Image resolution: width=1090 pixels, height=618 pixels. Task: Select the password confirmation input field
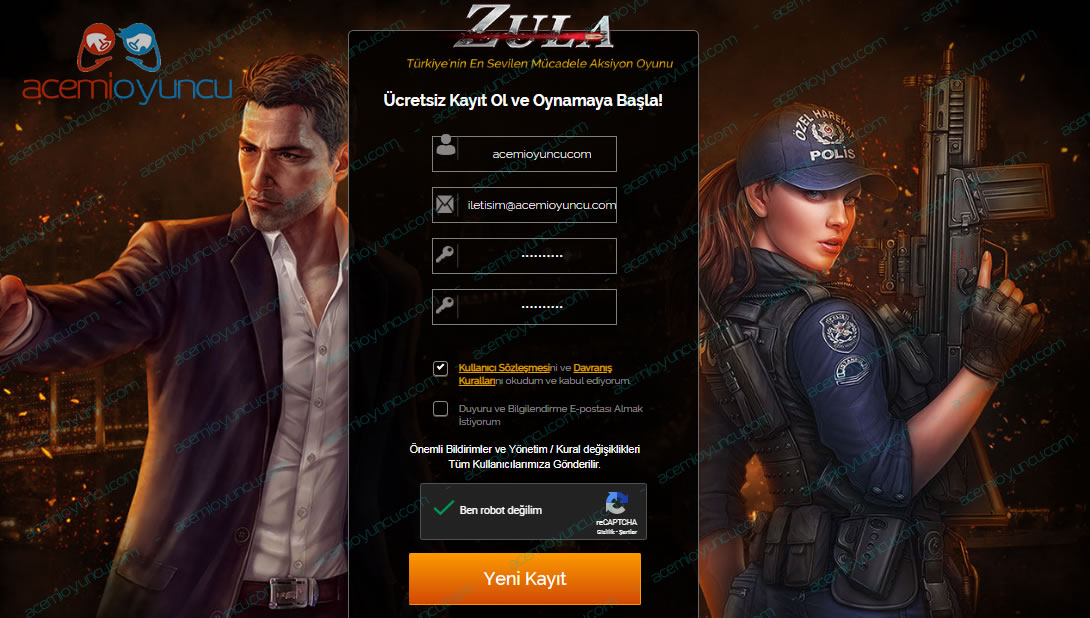coord(524,307)
